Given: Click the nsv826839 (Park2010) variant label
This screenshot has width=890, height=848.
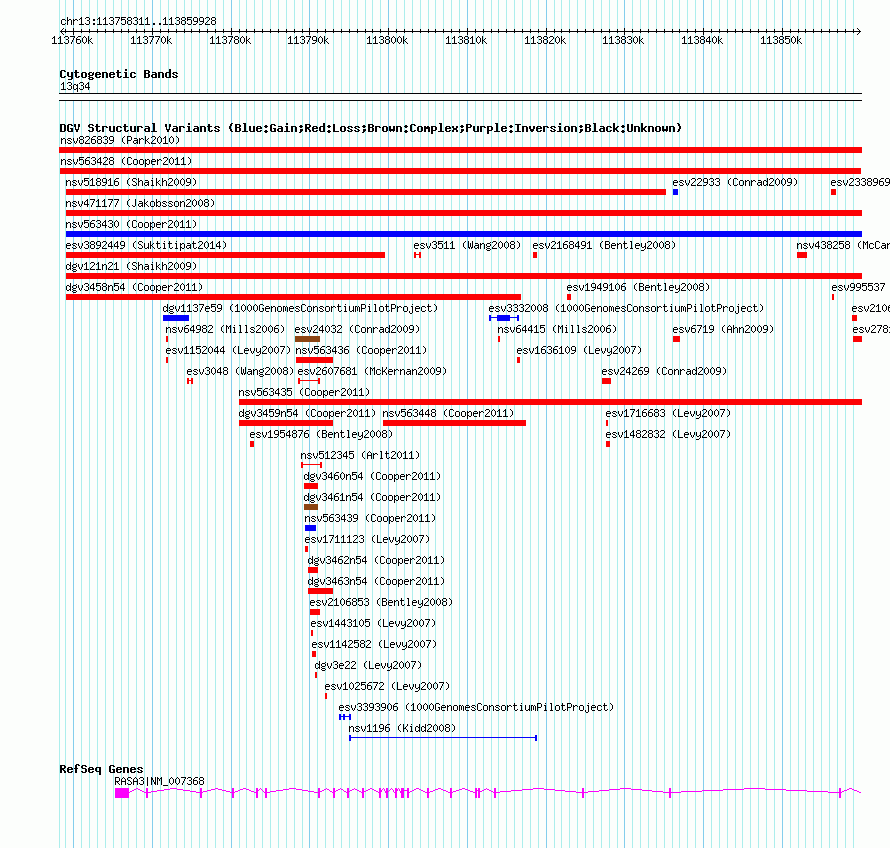Looking at the screenshot, I should coord(120,140).
